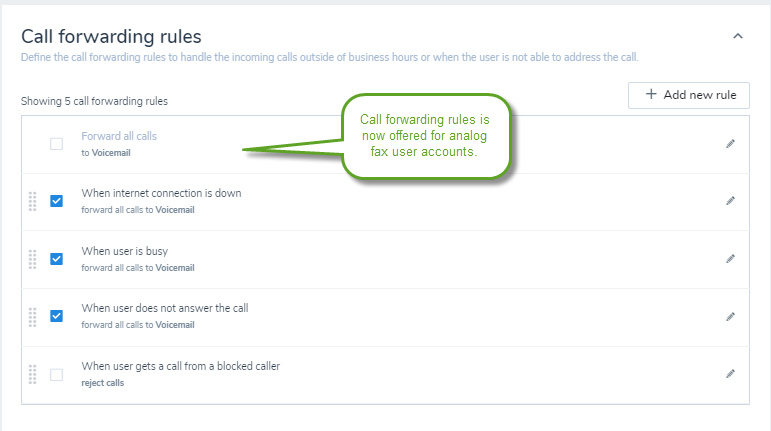Edit the When user is busy rule
The width and height of the screenshot is (771, 431).
click(730, 259)
